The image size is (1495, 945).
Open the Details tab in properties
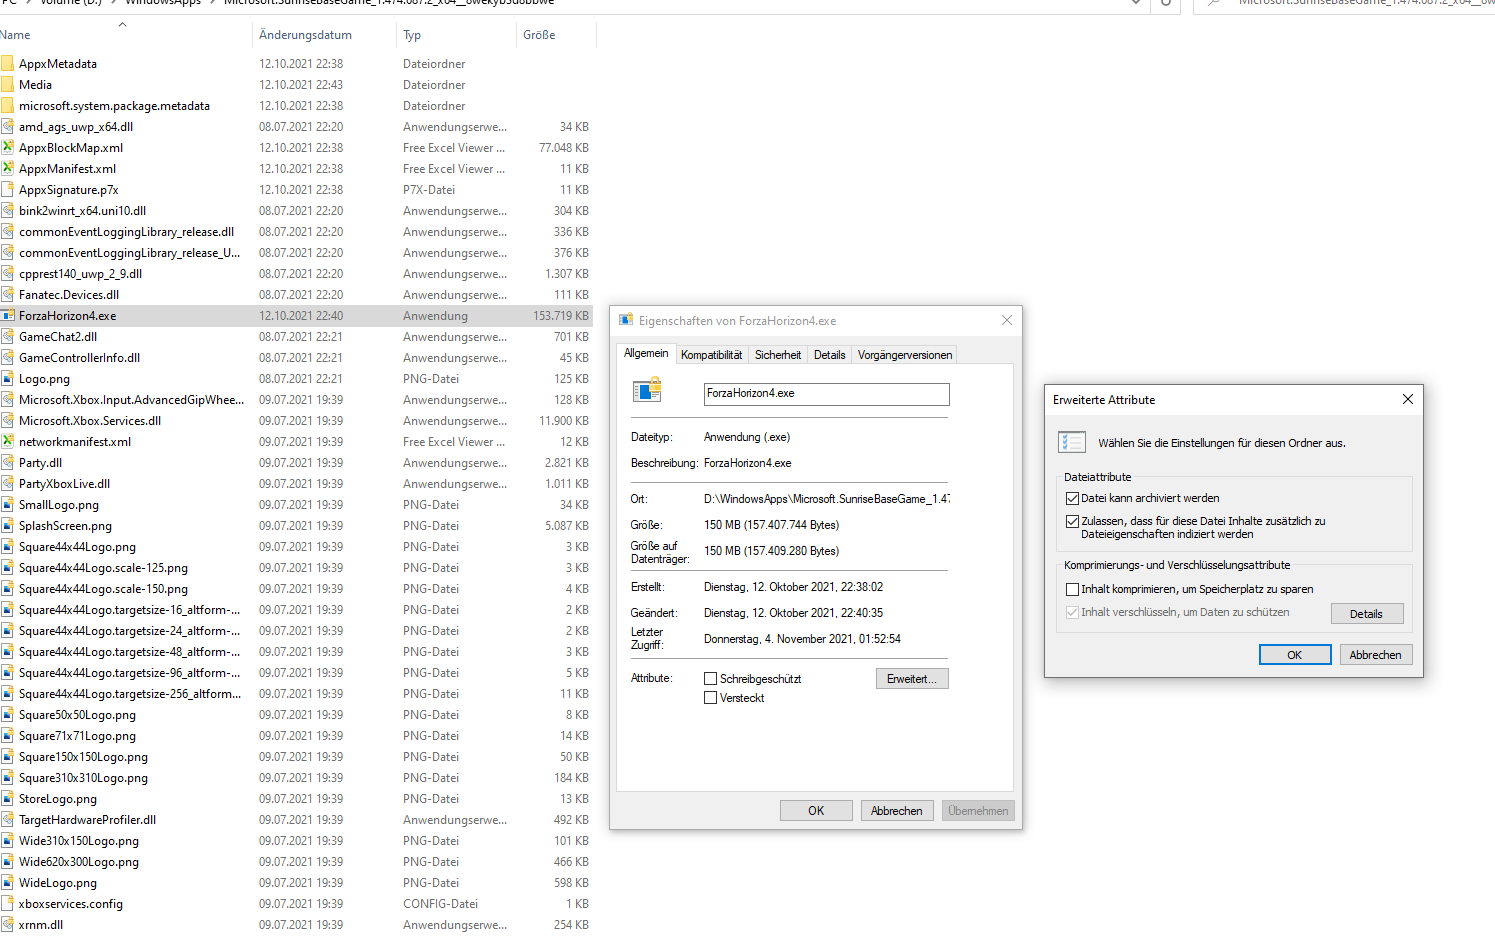pyautogui.click(x=829, y=355)
